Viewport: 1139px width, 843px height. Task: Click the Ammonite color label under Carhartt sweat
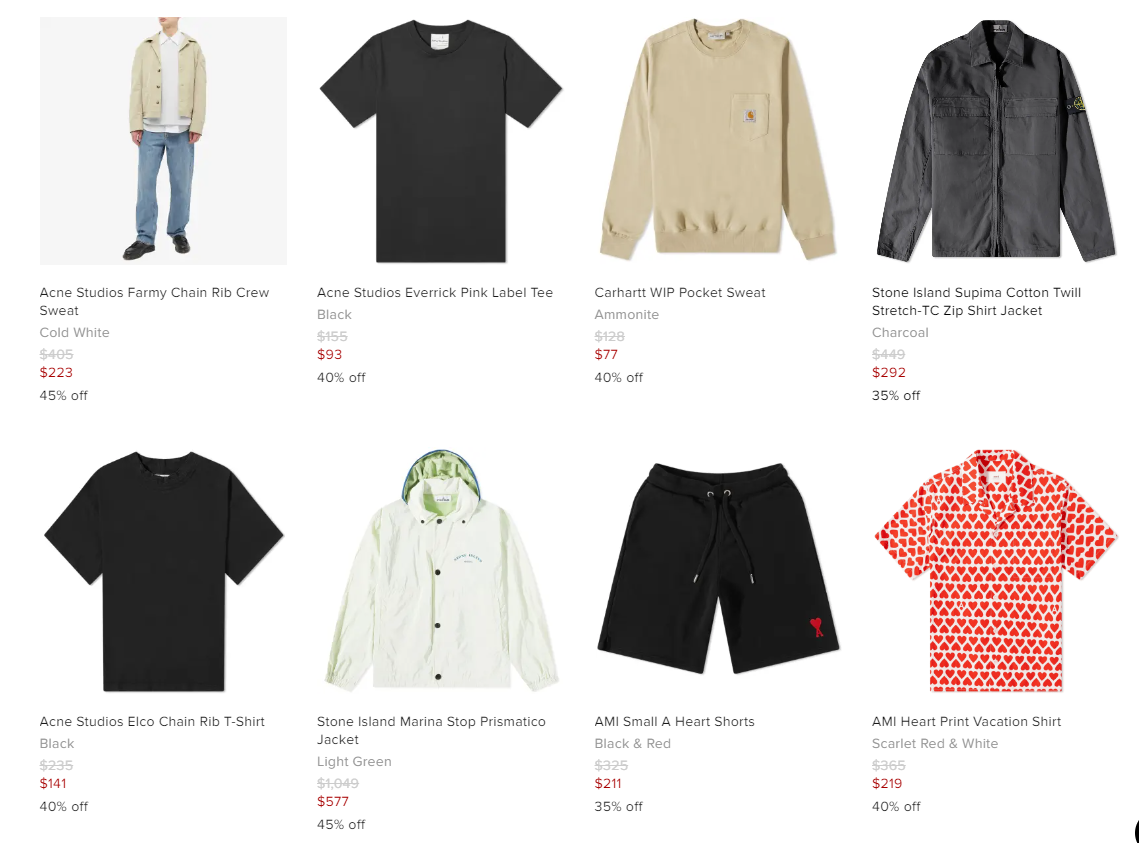coord(626,314)
